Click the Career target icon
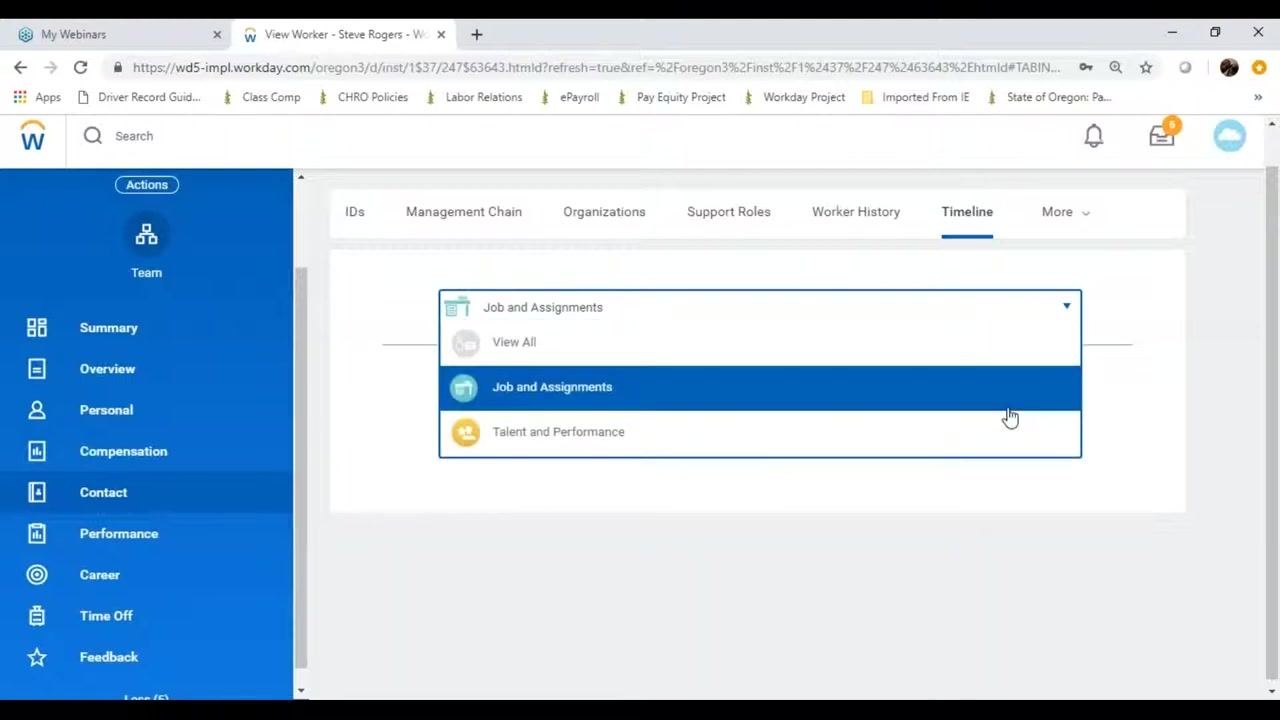Viewport: 1280px width, 720px height. tap(37, 575)
